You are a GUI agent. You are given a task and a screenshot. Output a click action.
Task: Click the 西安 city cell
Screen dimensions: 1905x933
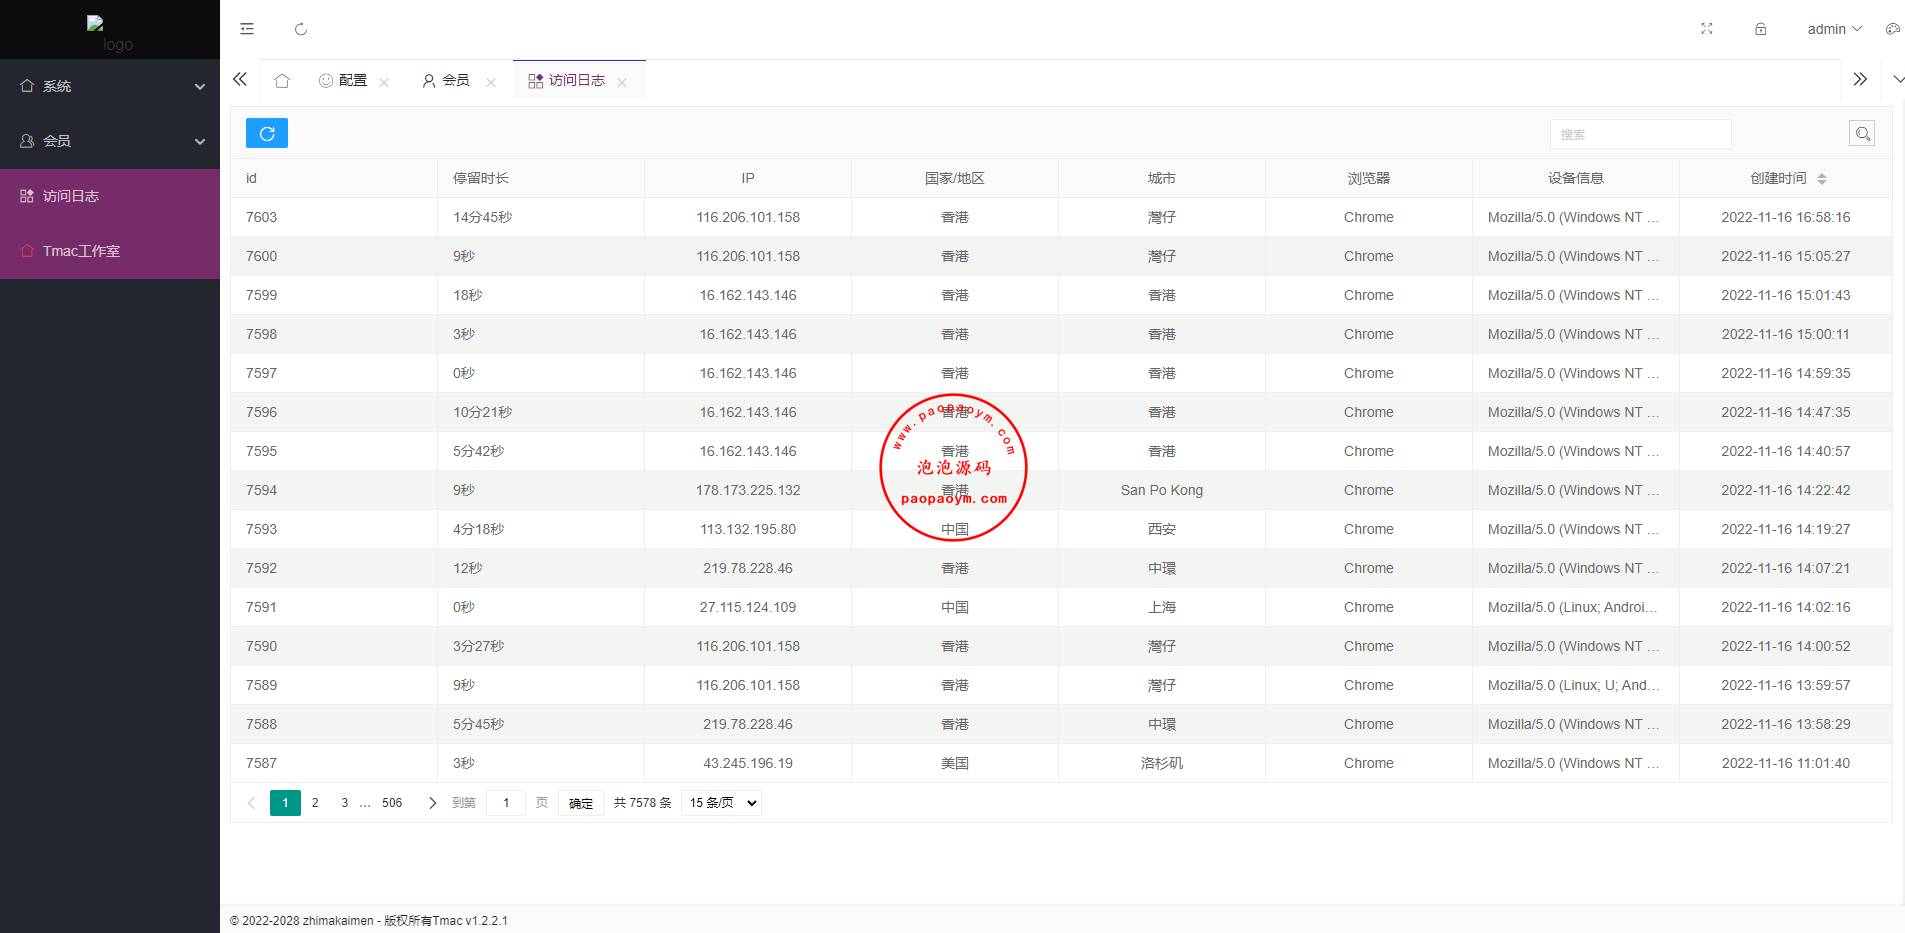point(1162,529)
